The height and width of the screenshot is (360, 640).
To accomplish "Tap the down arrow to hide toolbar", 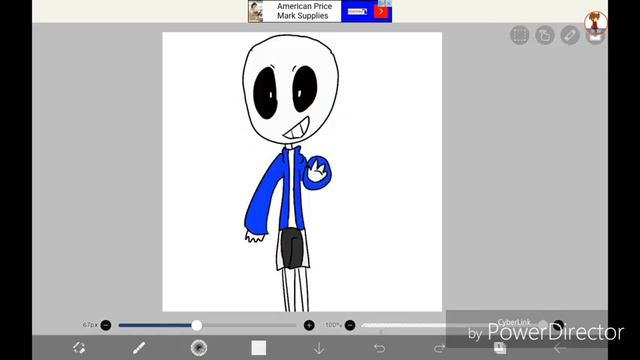I will point(319,348).
